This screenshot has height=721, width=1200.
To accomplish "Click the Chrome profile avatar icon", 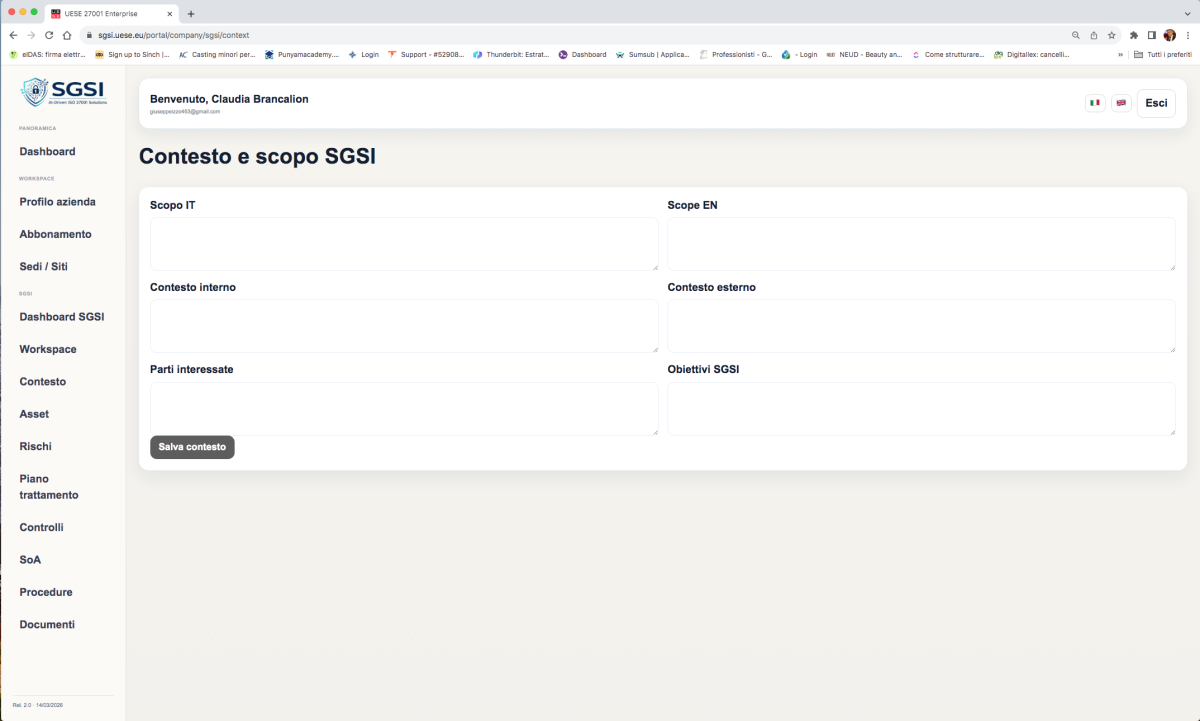I will click(1170, 33).
